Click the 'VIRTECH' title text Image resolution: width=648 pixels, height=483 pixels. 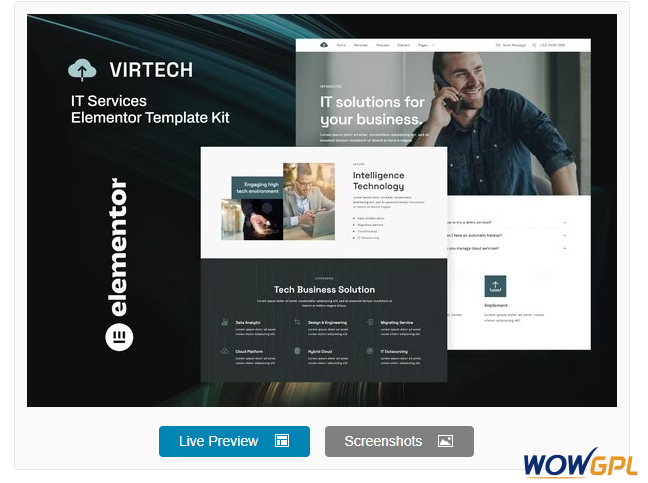tap(151, 70)
